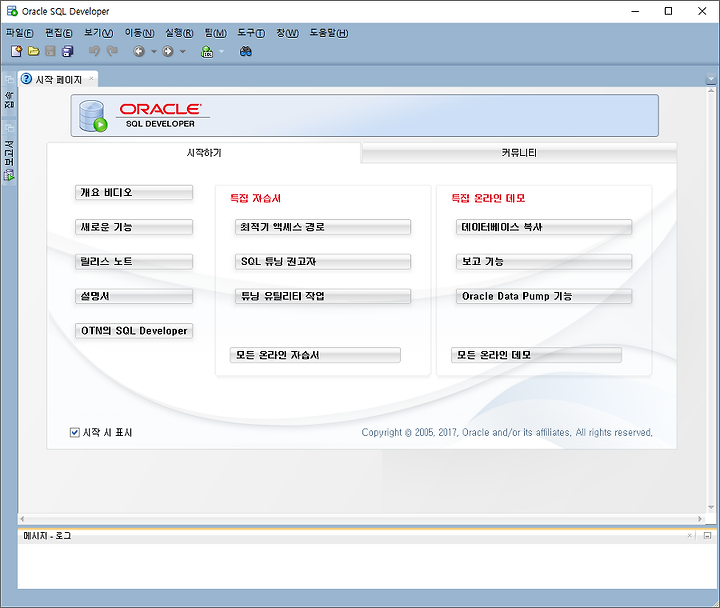Open the SQL Worksheet icon in toolbar

pos(207,51)
